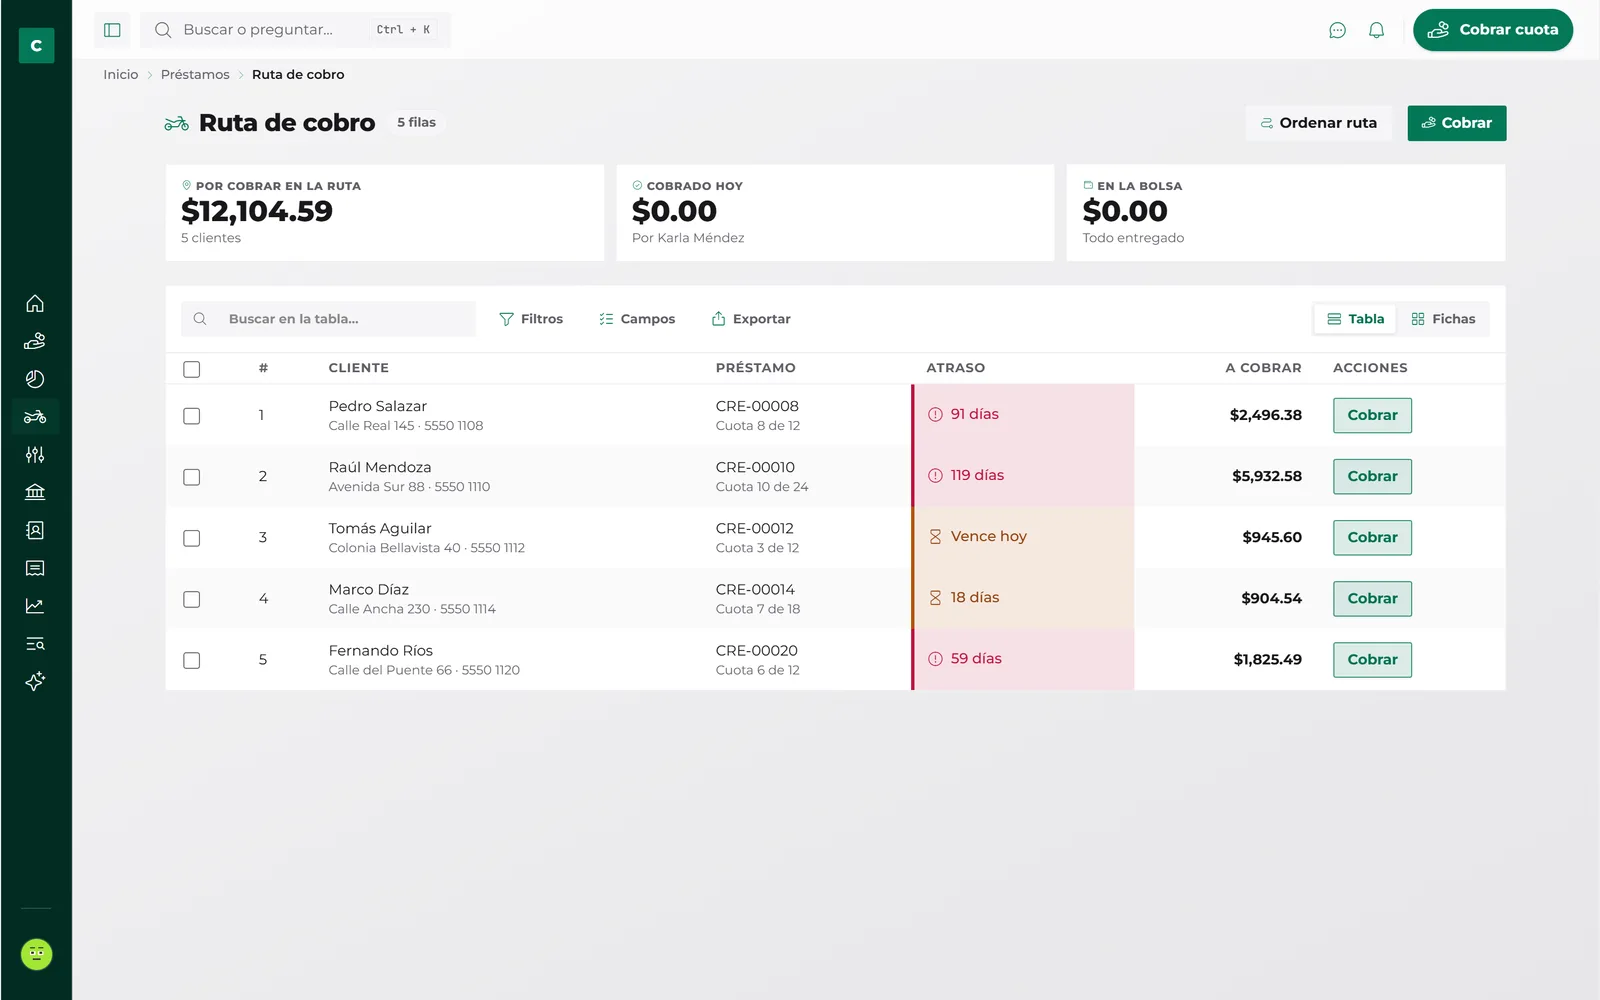The width and height of the screenshot is (1600, 1000).
Task: Open the user avatar at sidebar bottom
Action: pos(36,954)
